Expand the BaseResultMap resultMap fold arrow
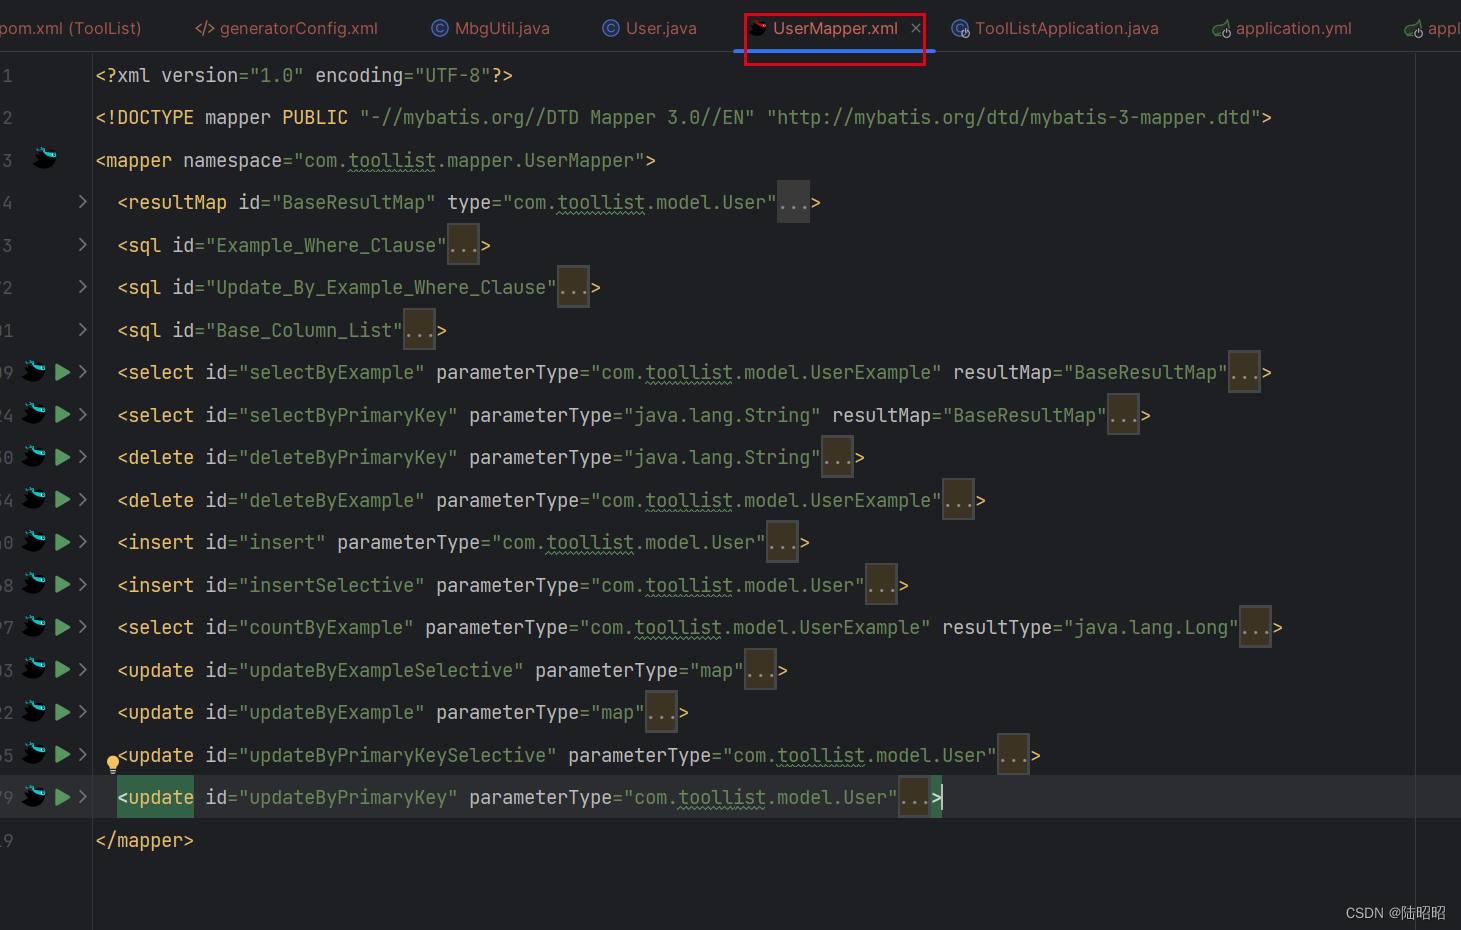 coord(83,202)
